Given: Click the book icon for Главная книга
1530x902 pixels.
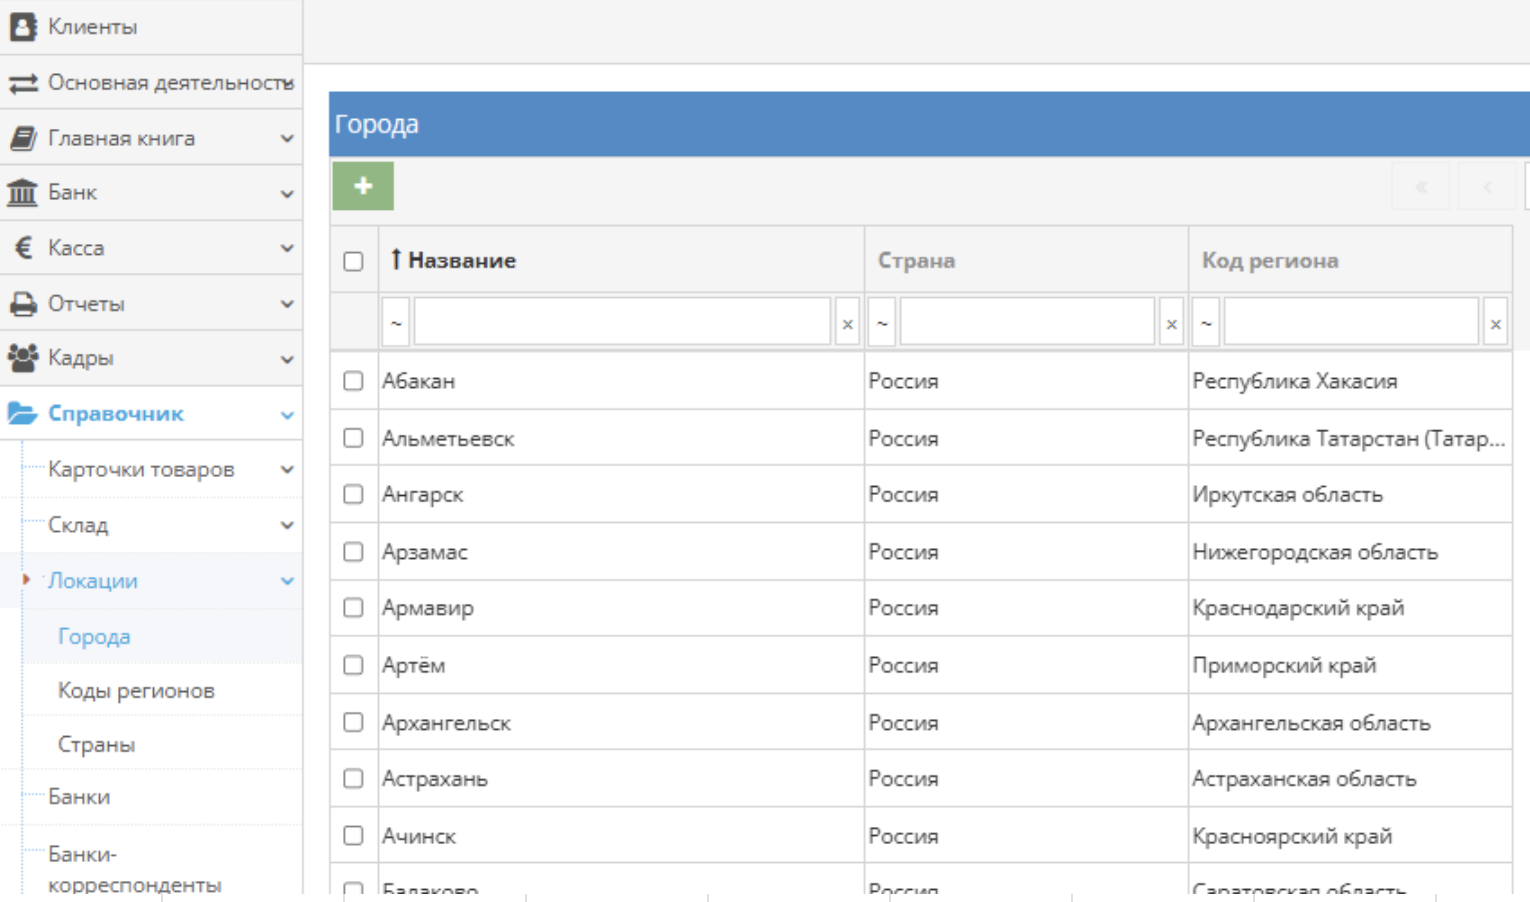Looking at the screenshot, I should tap(23, 138).
